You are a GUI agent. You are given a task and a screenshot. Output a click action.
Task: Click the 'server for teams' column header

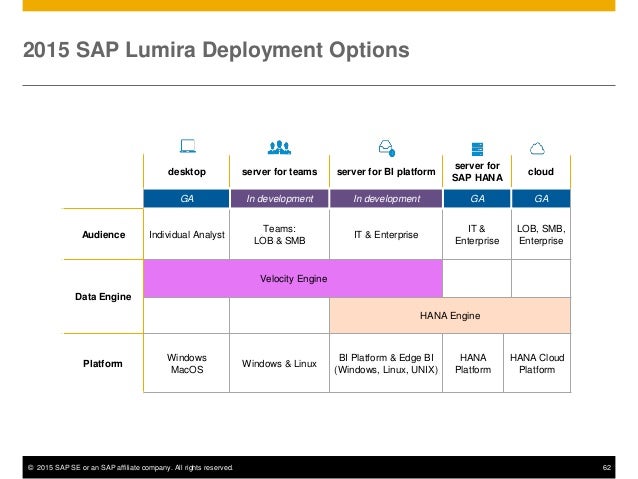coord(280,172)
